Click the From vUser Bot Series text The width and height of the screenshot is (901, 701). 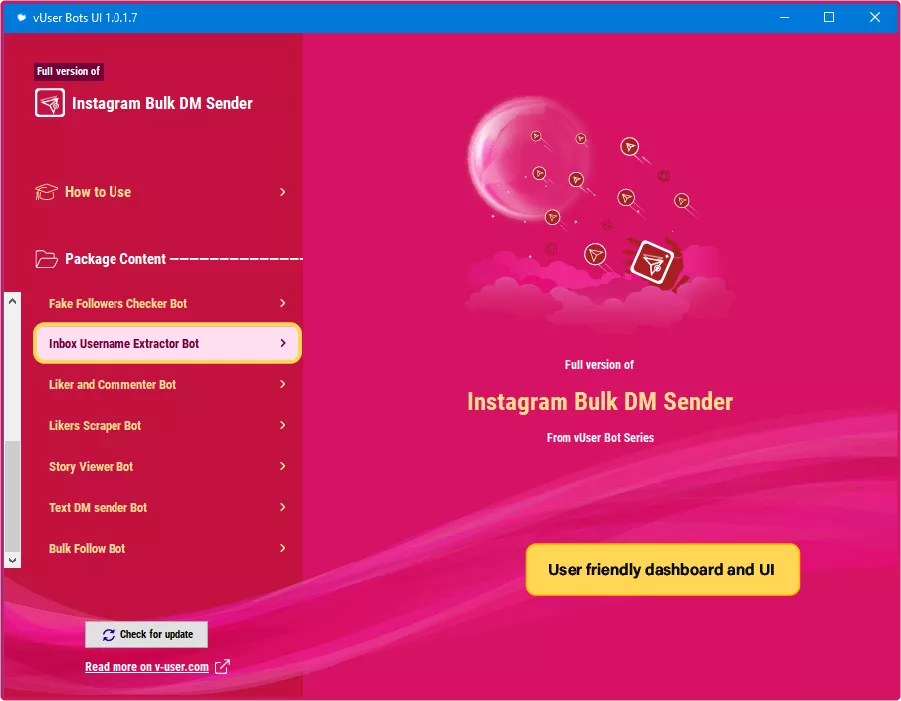600,438
